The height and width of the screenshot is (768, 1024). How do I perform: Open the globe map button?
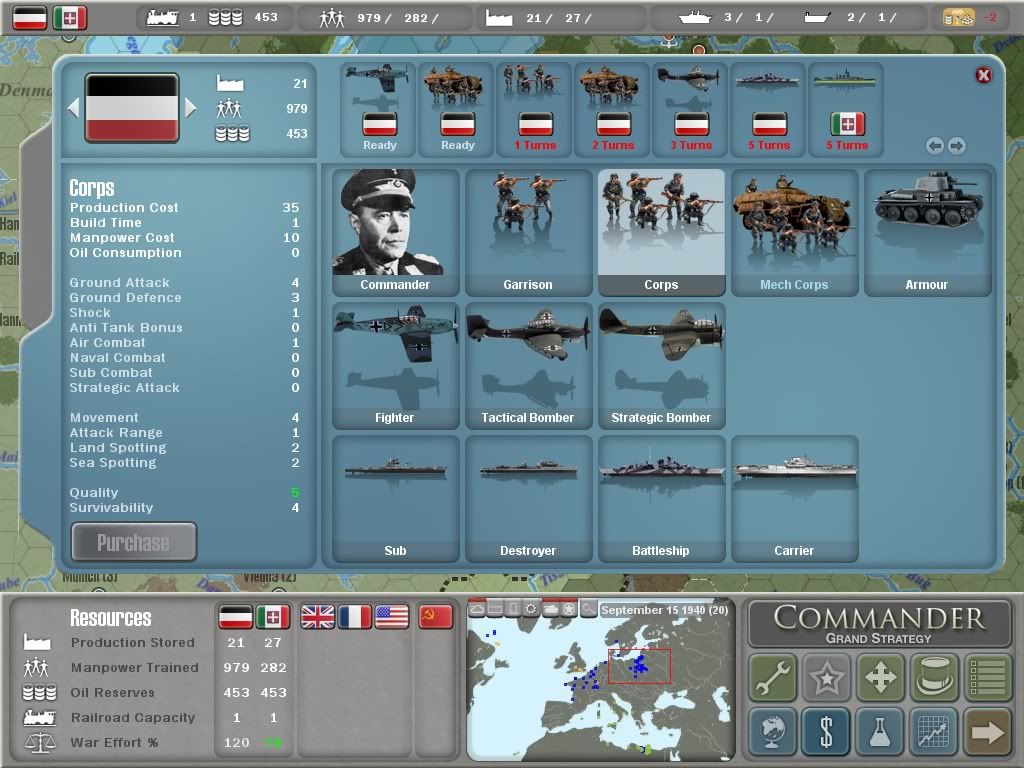(x=773, y=731)
